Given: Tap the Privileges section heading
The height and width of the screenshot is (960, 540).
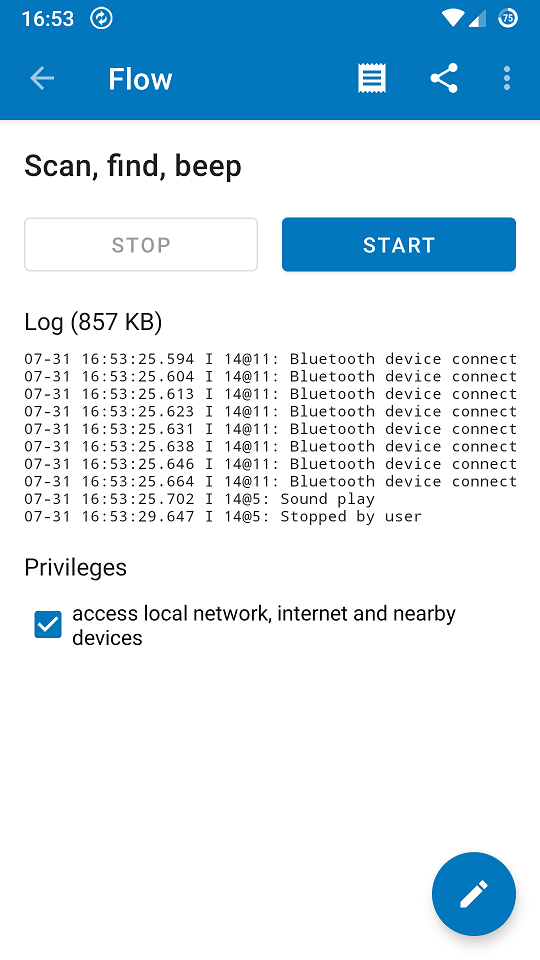Looking at the screenshot, I should [75, 568].
